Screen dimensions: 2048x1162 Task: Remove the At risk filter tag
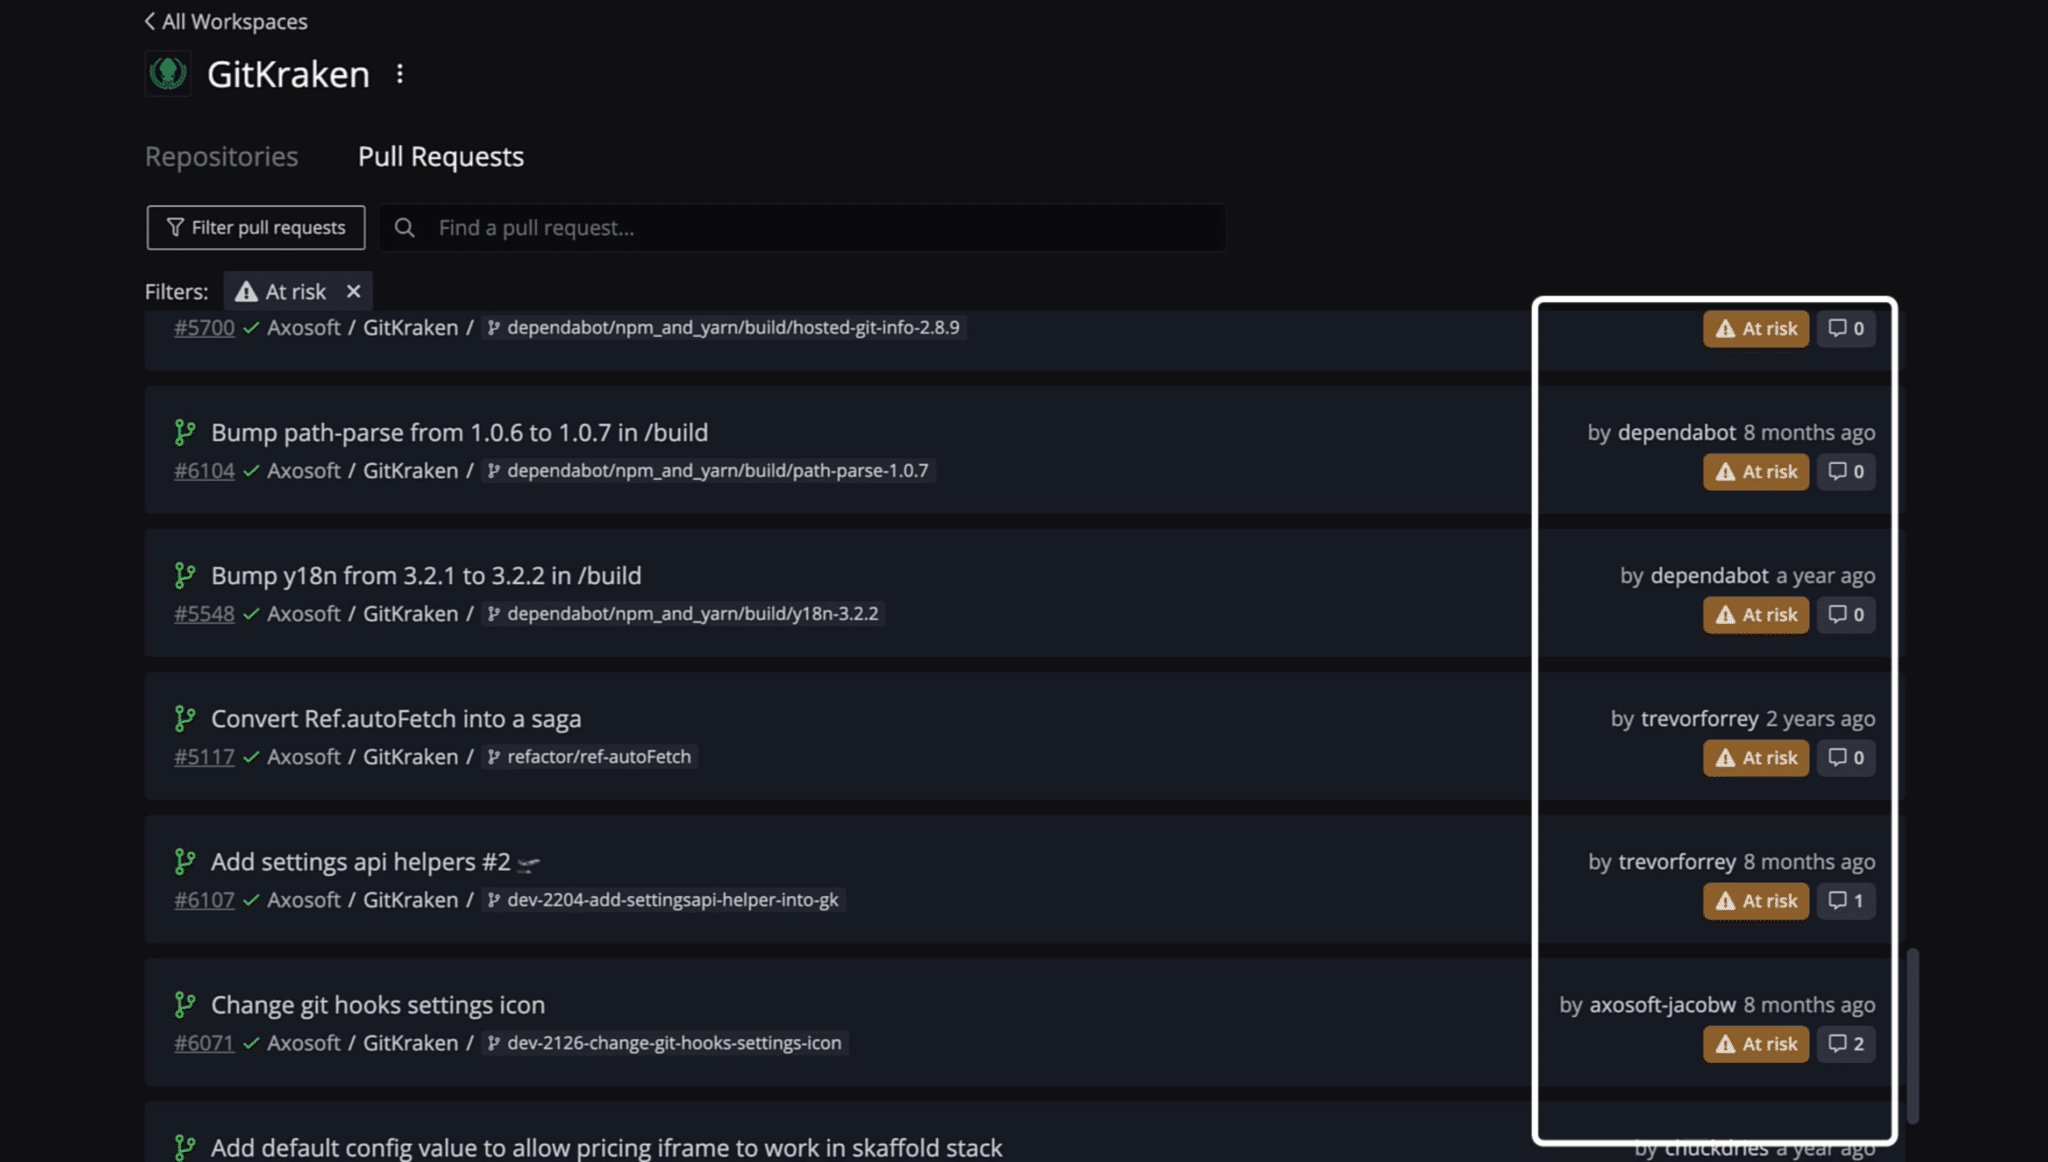pos(352,291)
